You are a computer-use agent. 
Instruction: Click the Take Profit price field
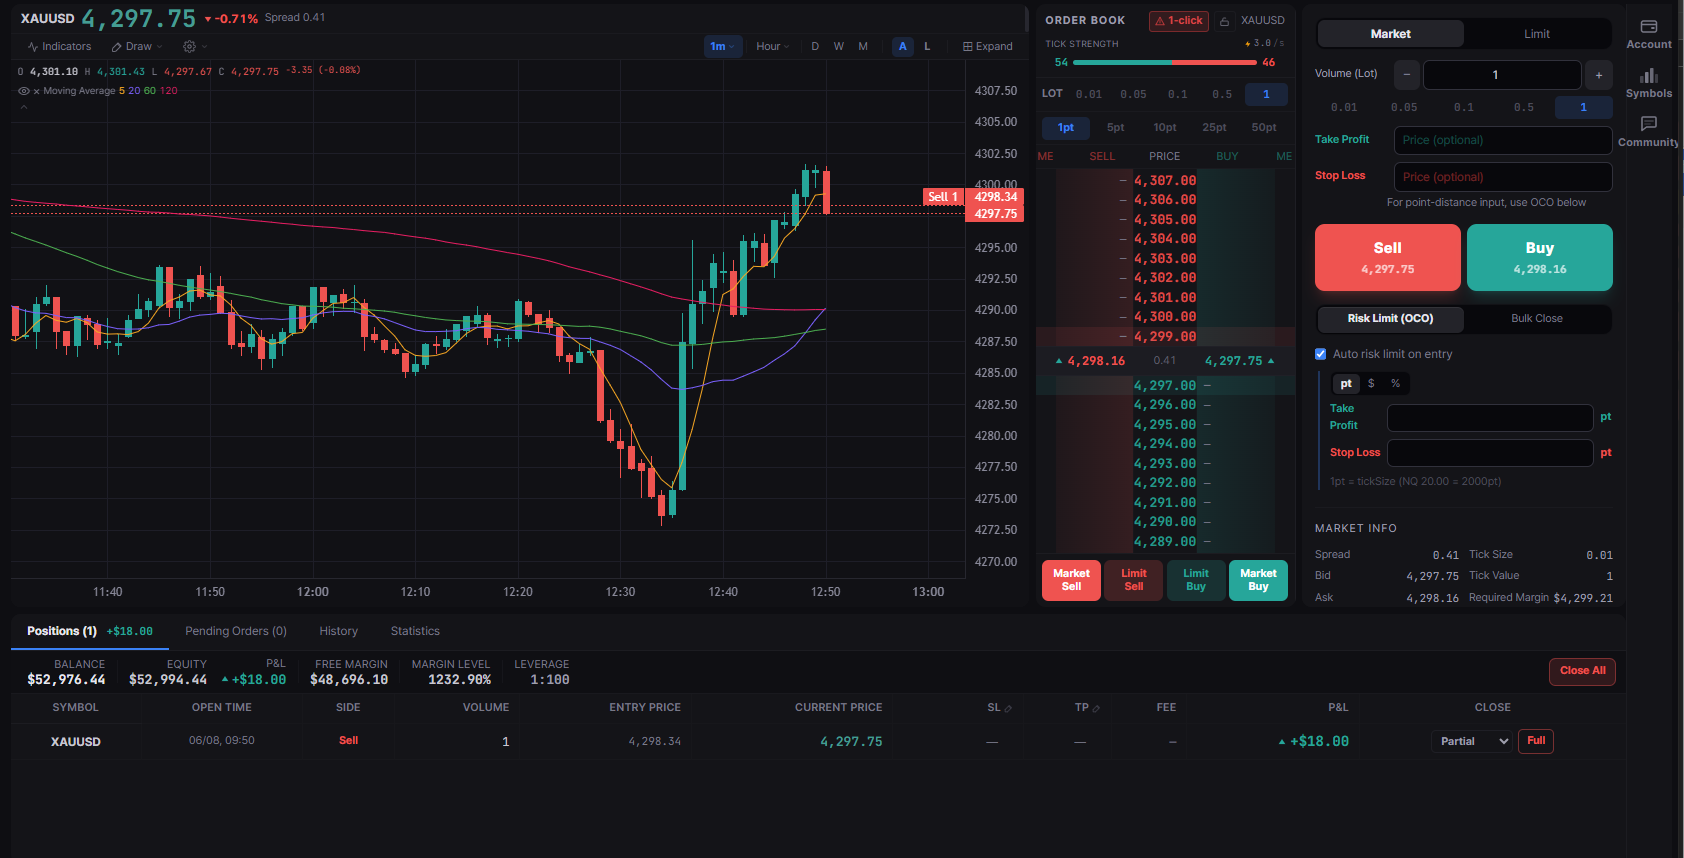[1502, 140]
